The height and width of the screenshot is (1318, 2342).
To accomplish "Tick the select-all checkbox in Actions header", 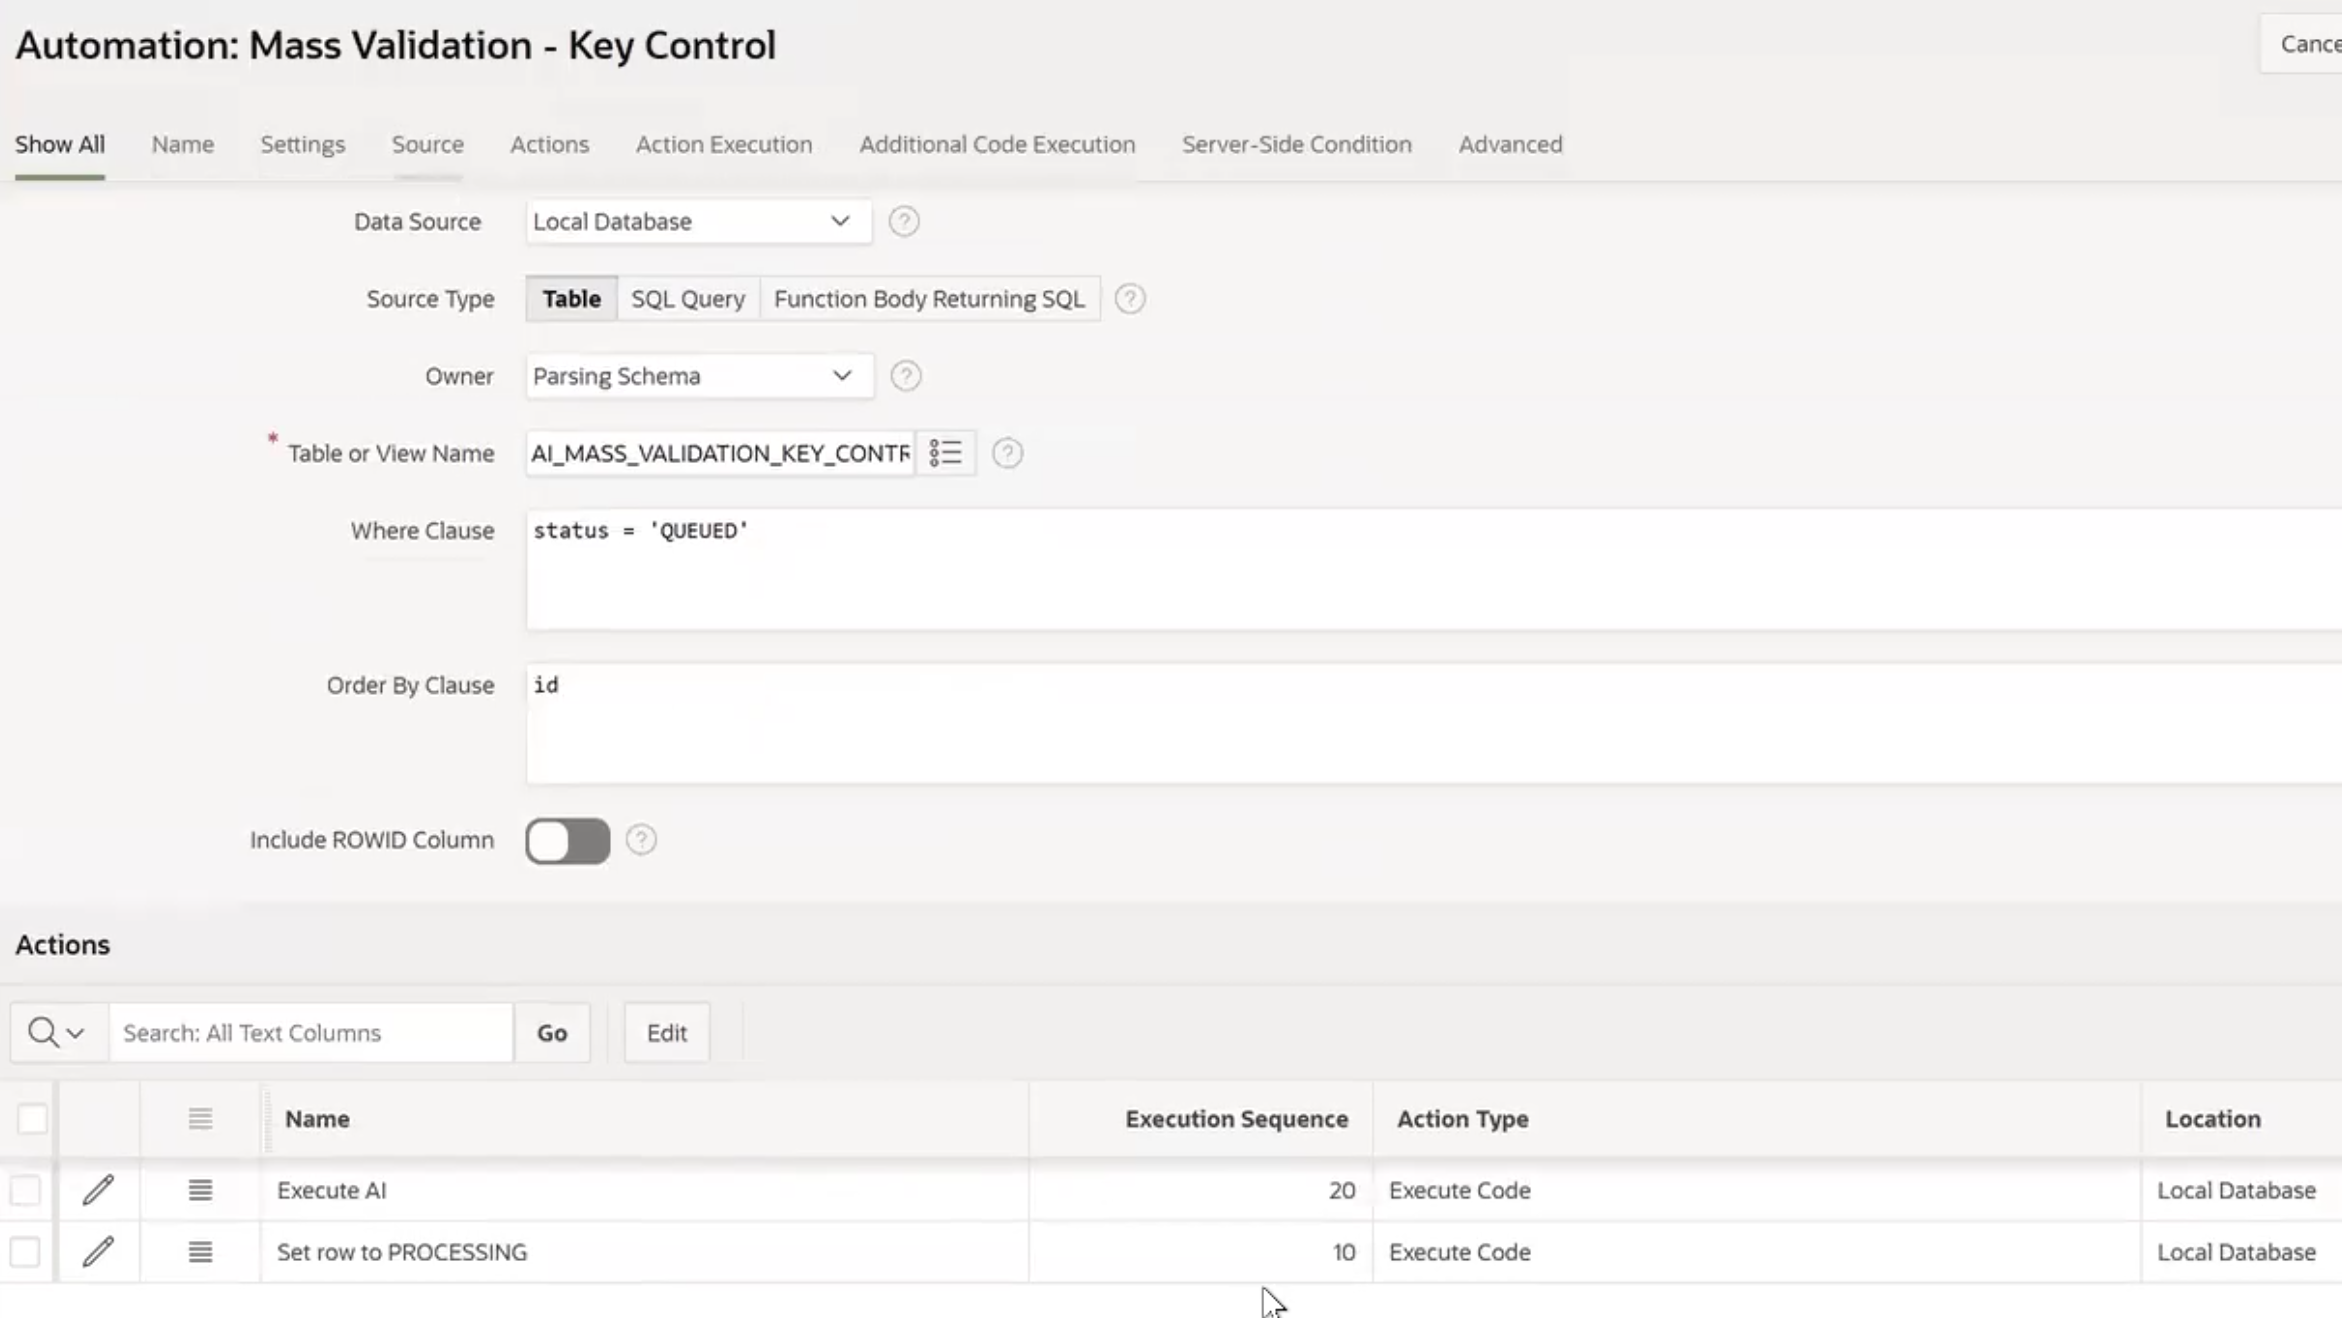I will click(x=32, y=1119).
